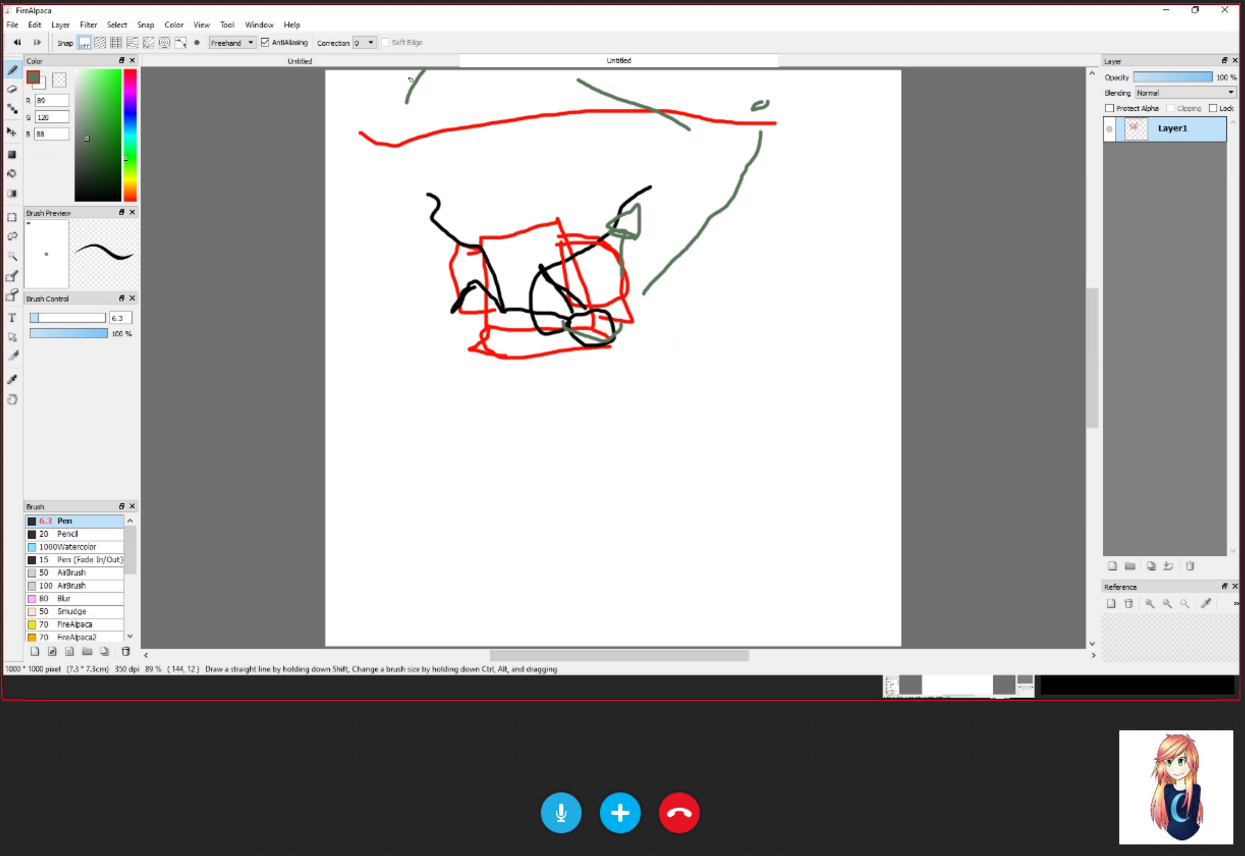
Task: Toggle the AntiAliasing checkbox
Action: 265,43
